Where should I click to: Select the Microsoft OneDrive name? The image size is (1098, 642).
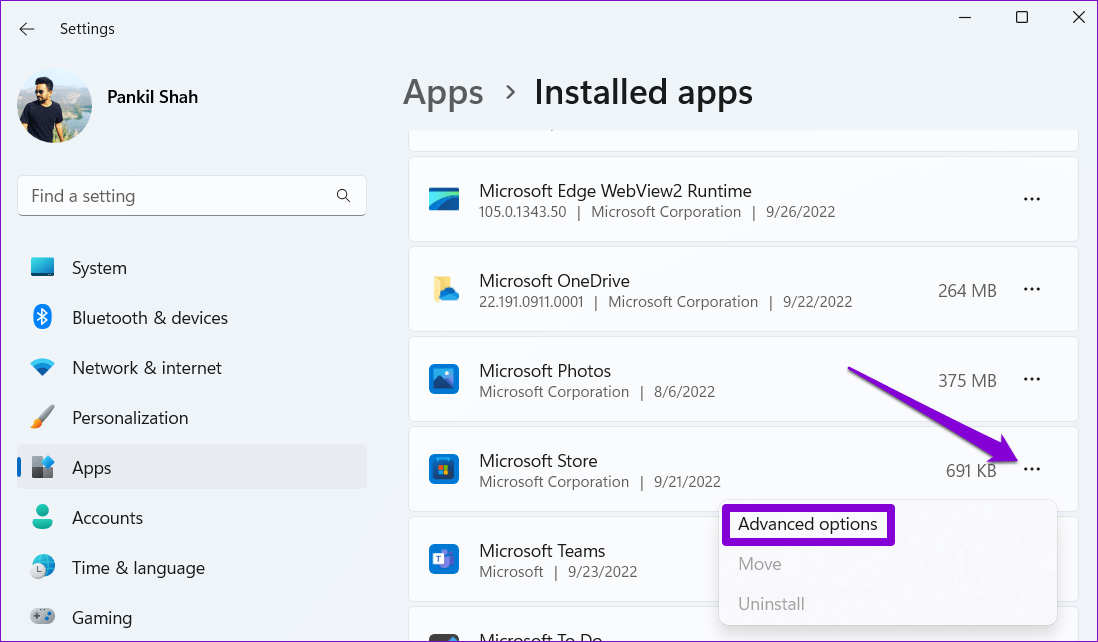pos(555,281)
